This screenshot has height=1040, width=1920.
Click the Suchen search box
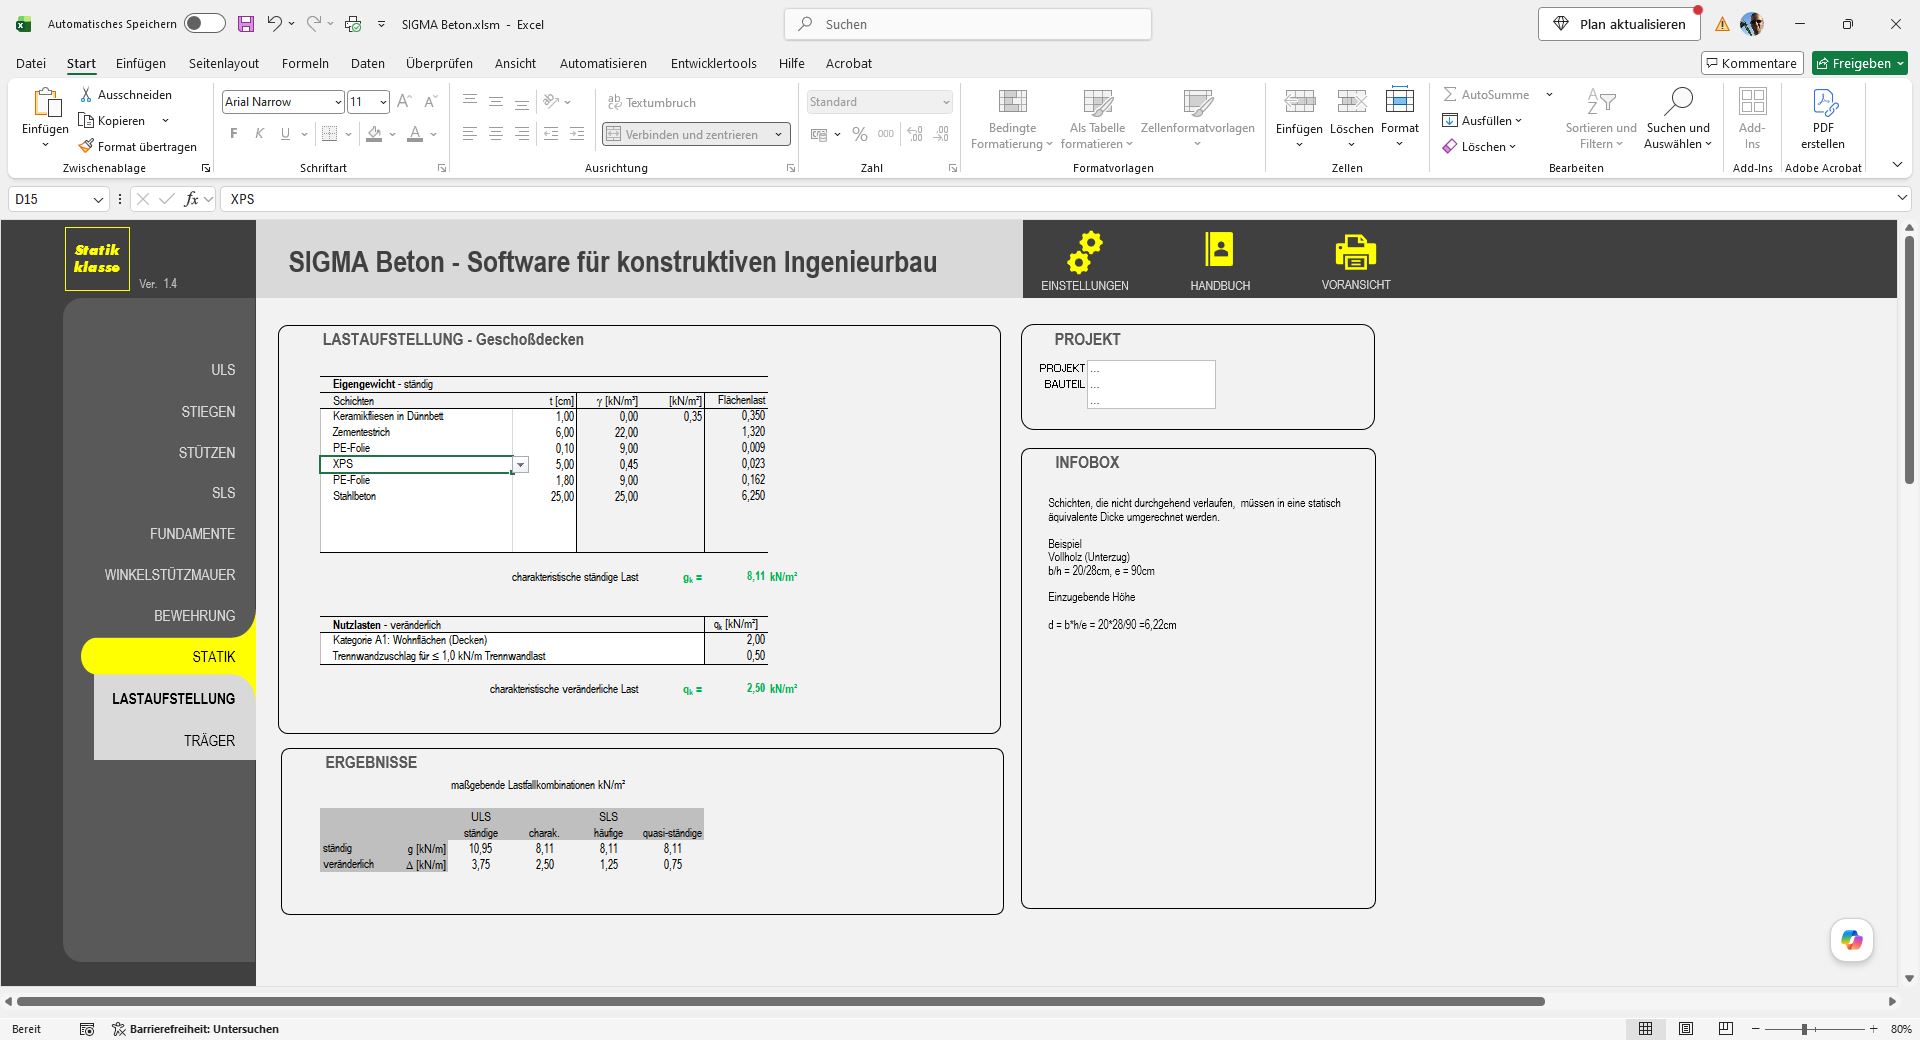click(968, 24)
